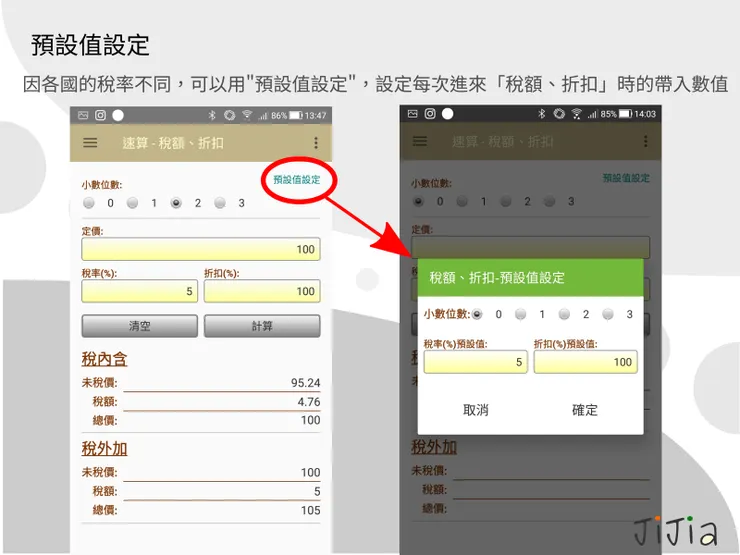Select 2 decimal places in preset dialog
The height and width of the screenshot is (555, 740).
564,314
